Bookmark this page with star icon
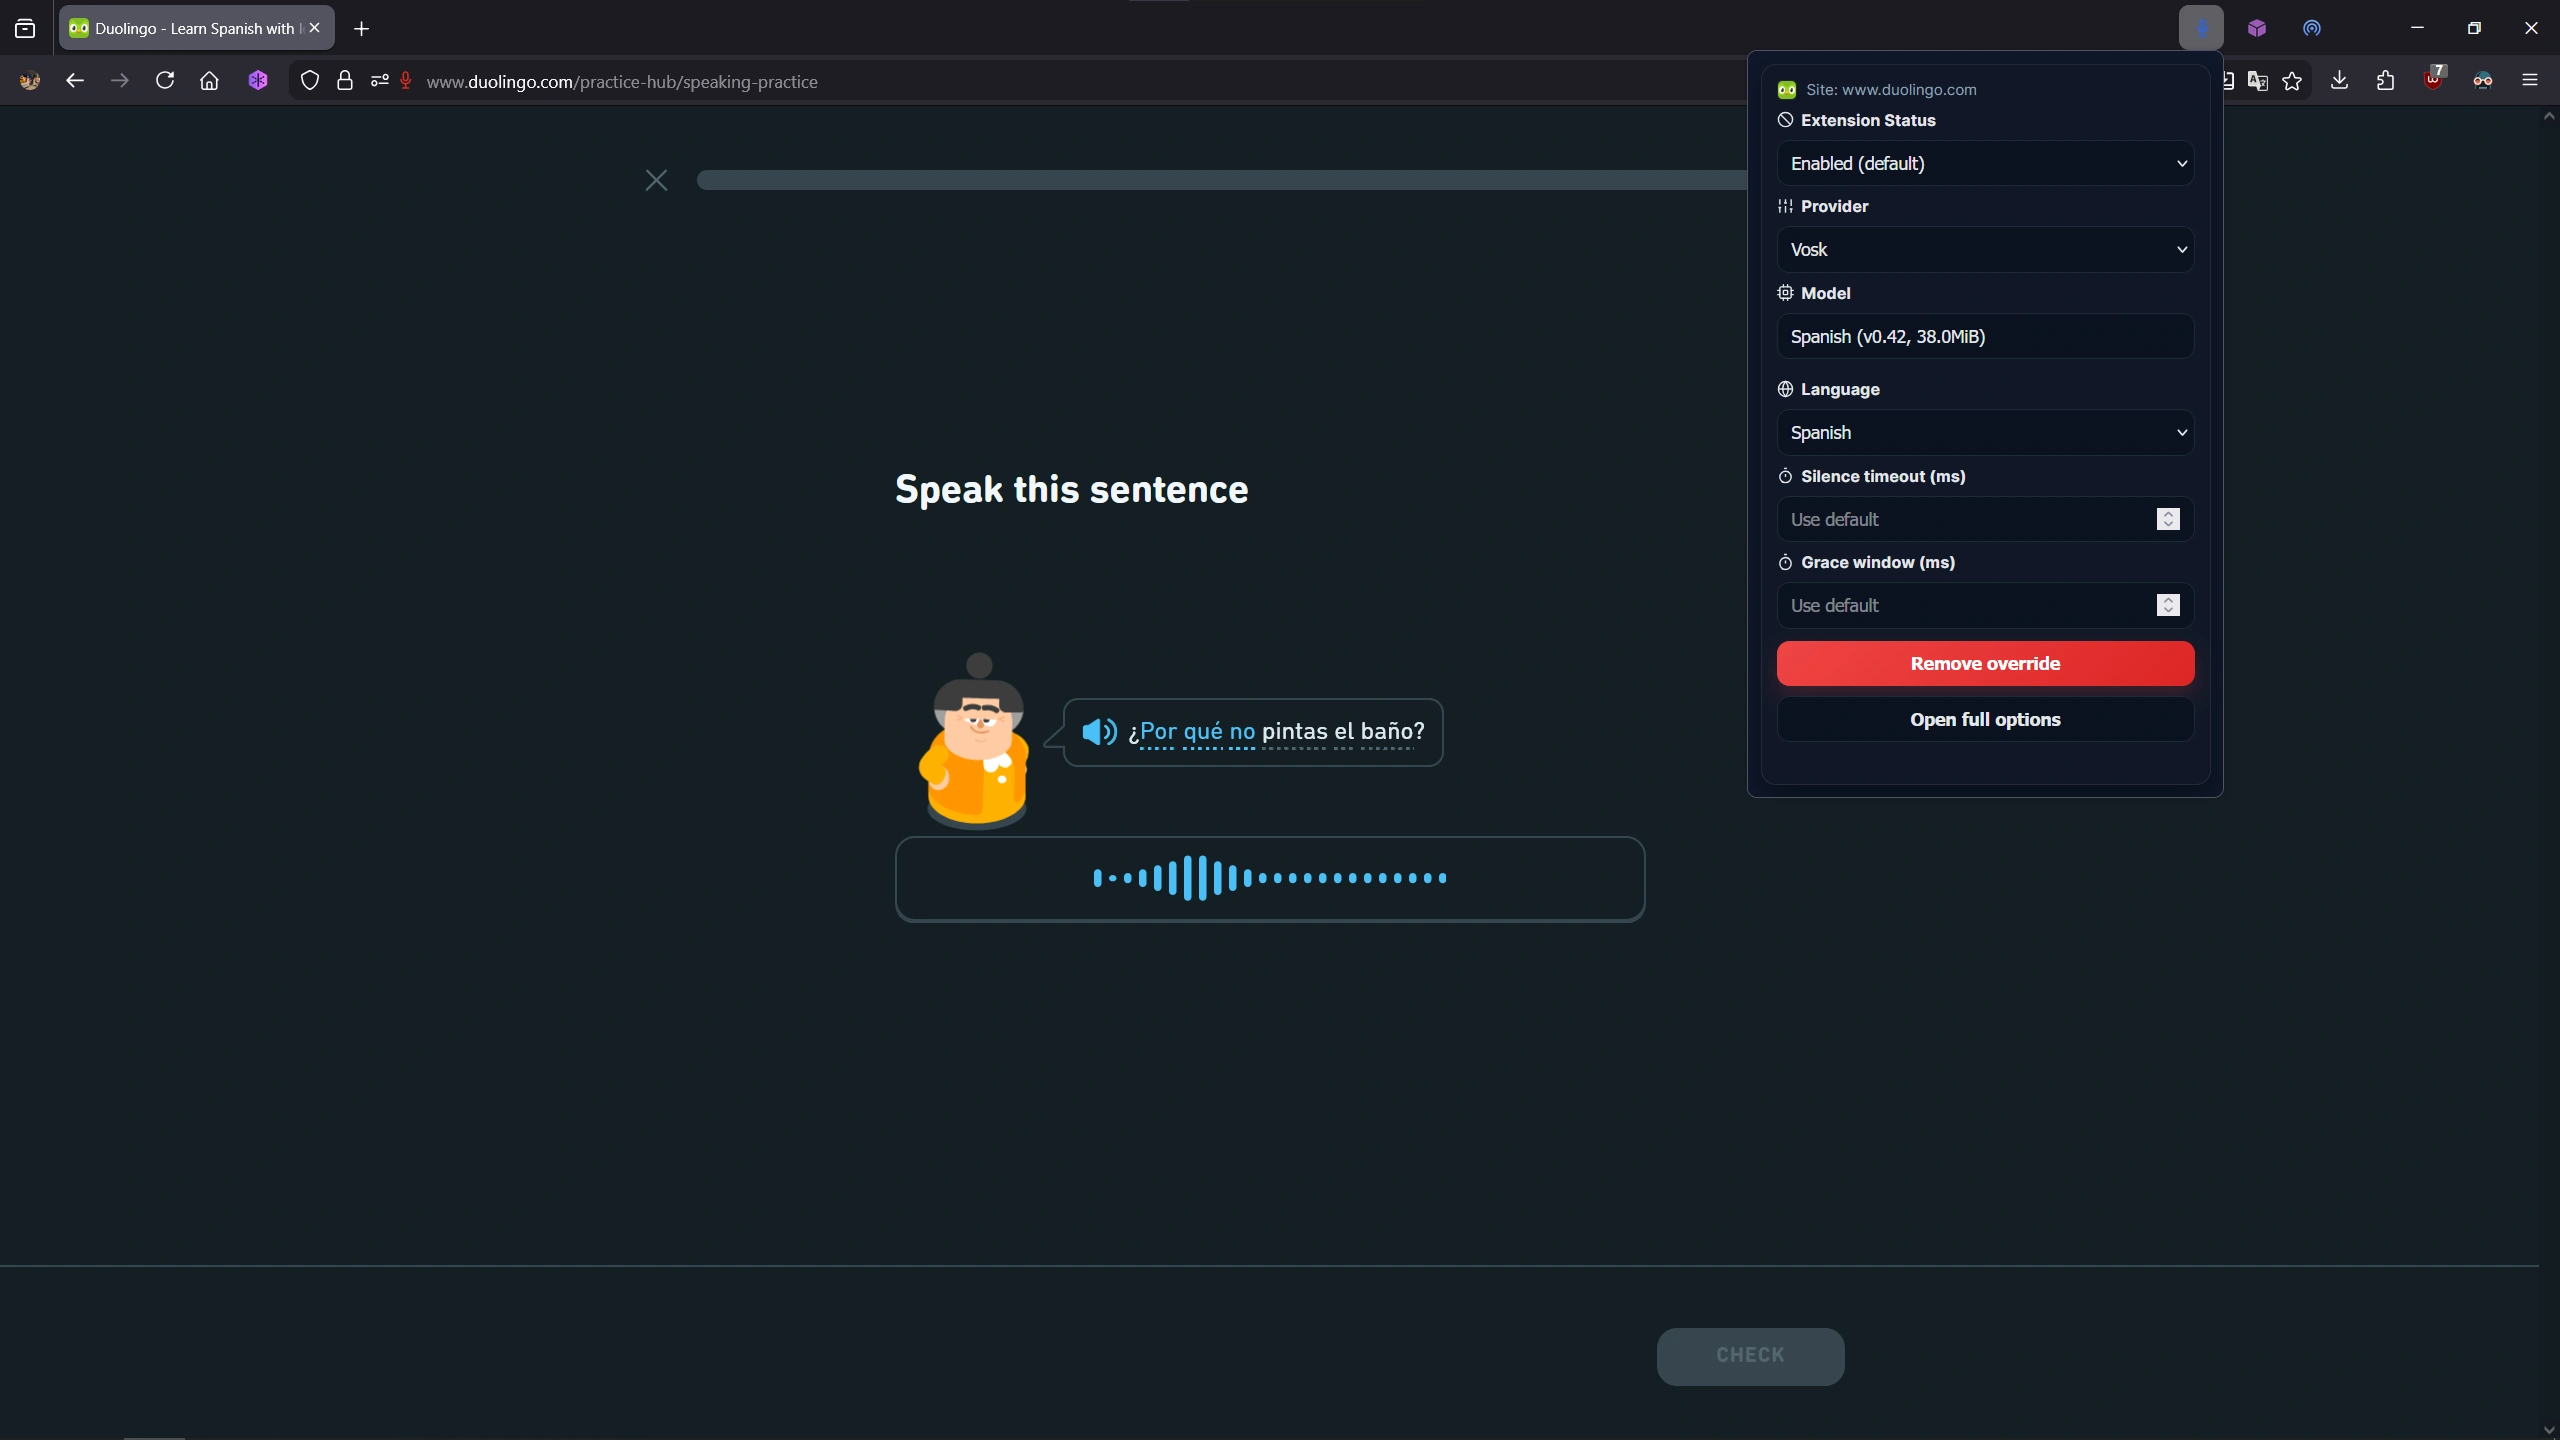The image size is (2560, 1440). (x=2292, y=81)
